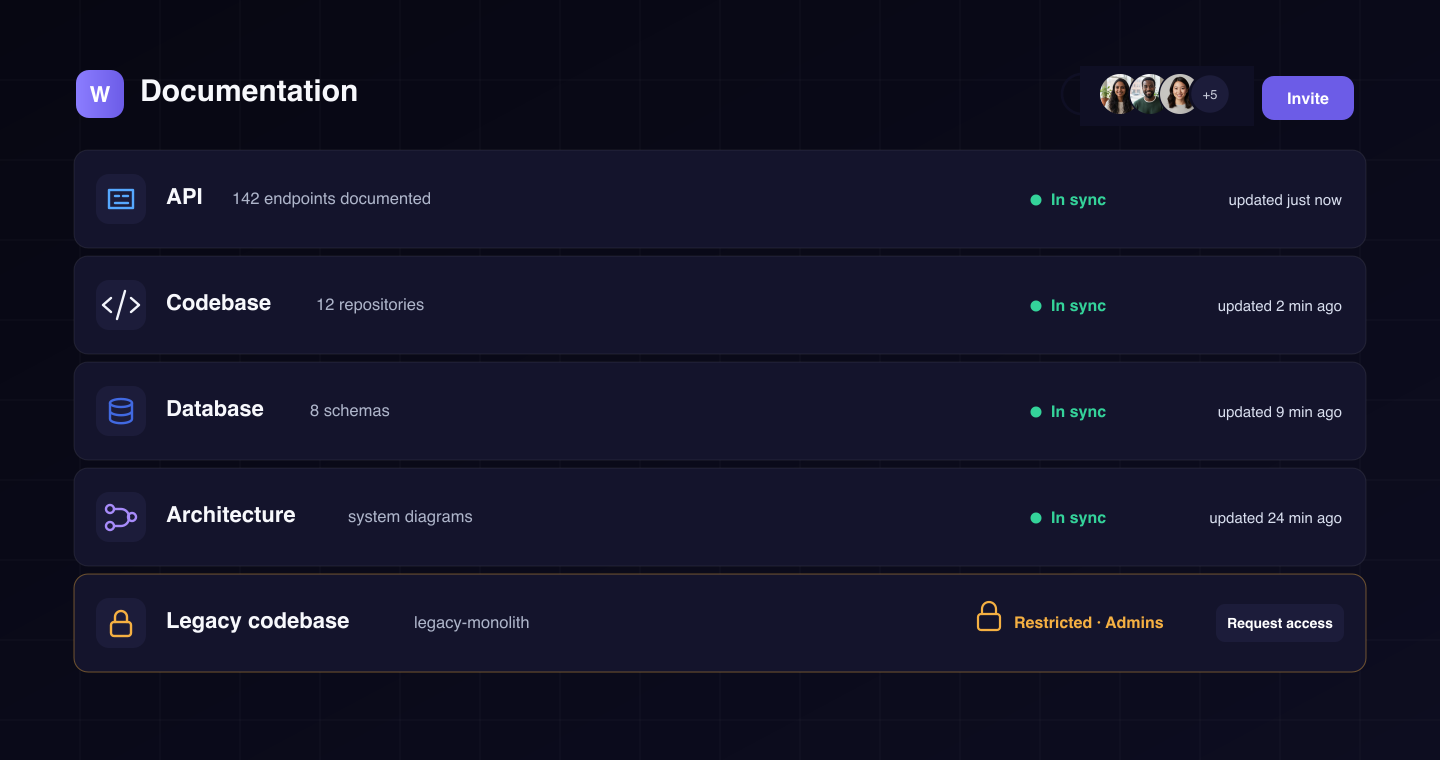Click the In sync status on Database row
The image size is (1440, 760).
coord(1068,412)
